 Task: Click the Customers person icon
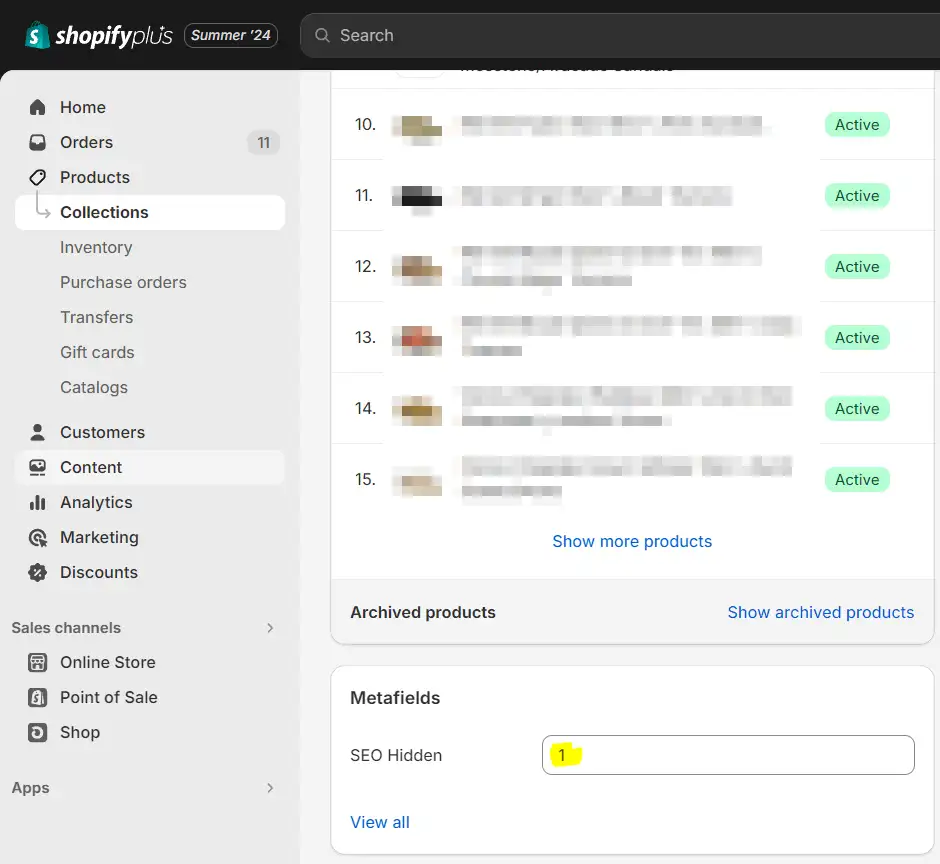pos(38,432)
